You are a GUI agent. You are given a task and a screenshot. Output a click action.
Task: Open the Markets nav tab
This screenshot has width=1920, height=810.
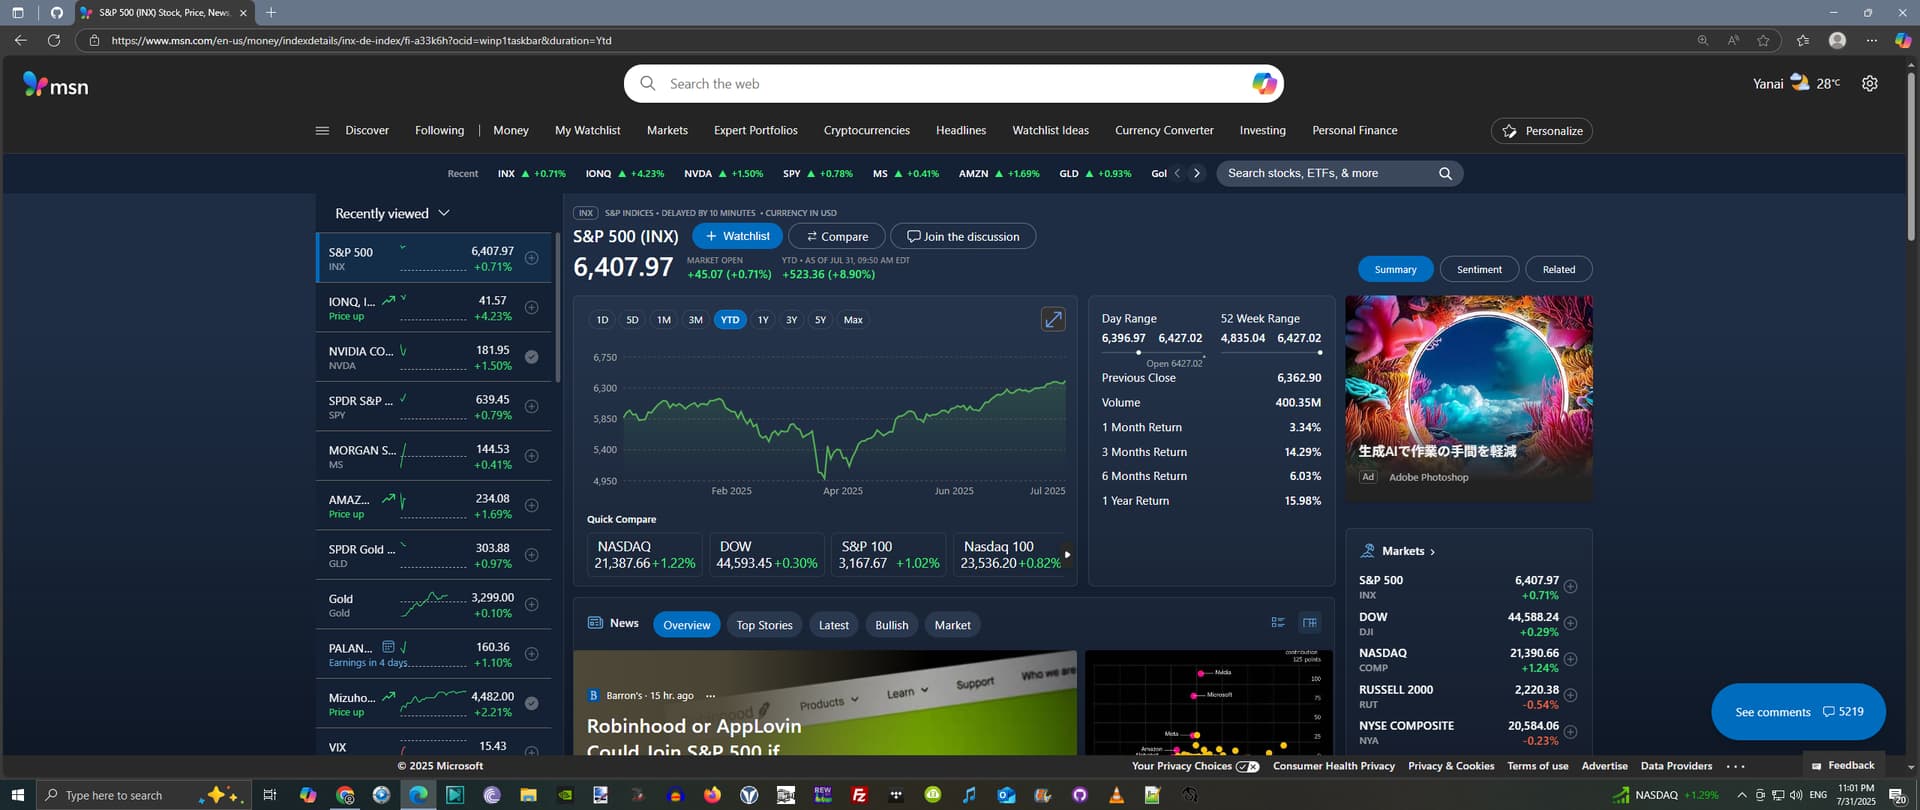coord(667,131)
